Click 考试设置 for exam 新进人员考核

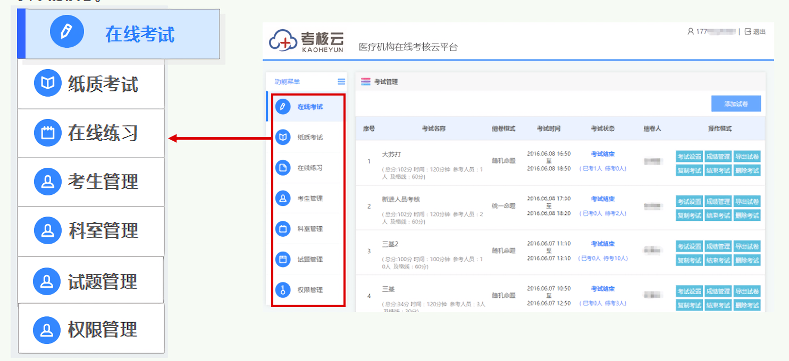click(689, 201)
